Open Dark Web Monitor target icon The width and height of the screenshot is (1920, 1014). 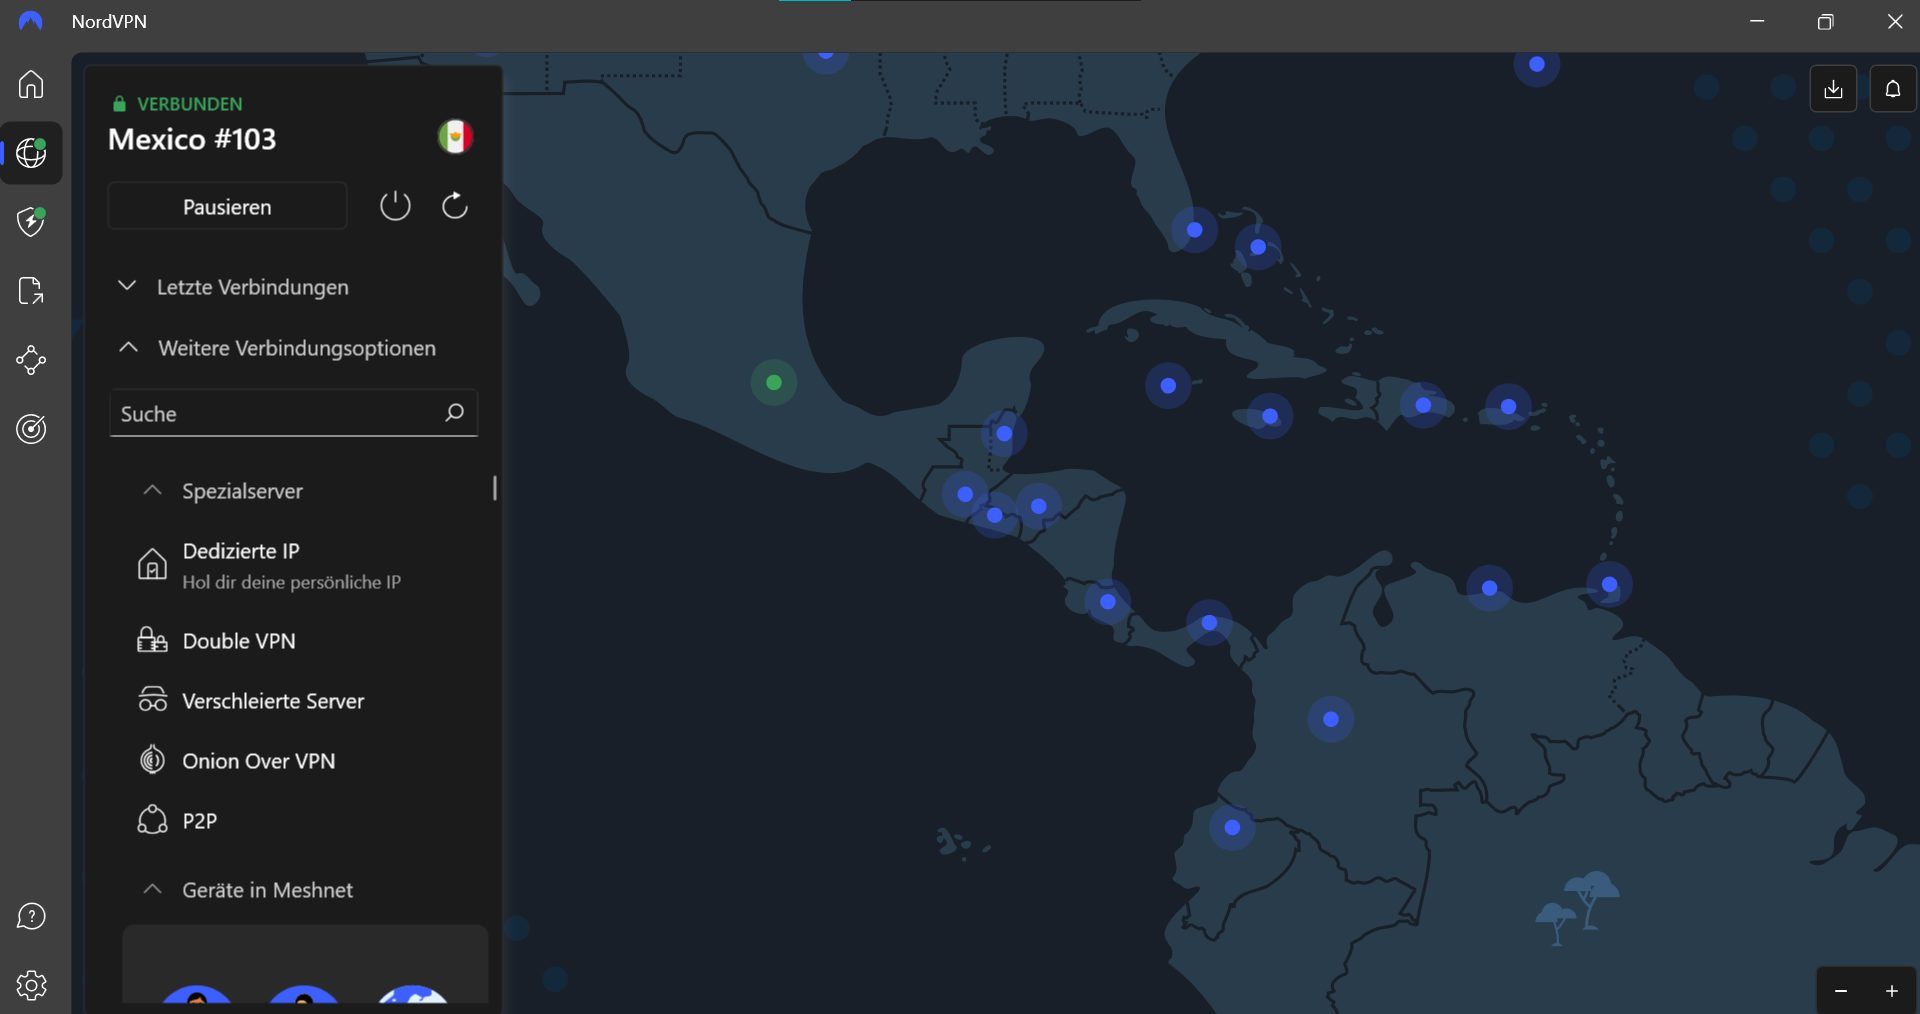31,429
